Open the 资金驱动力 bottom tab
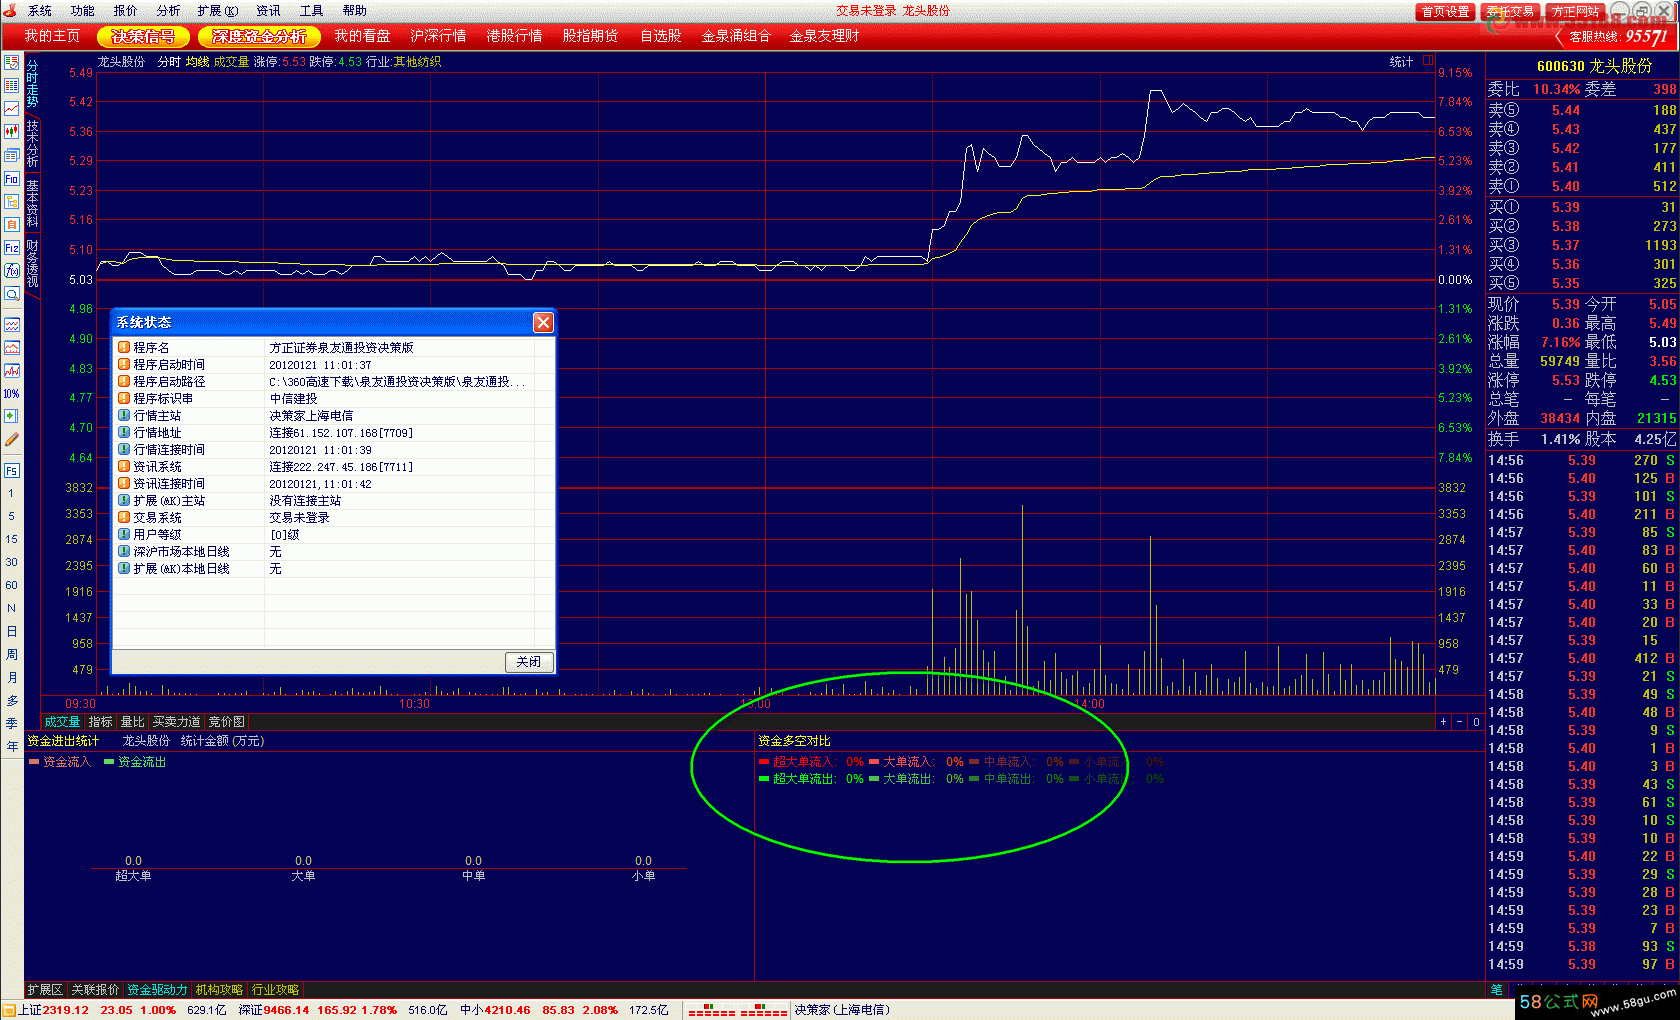This screenshot has width=1680, height=1020. click(x=157, y=990)
